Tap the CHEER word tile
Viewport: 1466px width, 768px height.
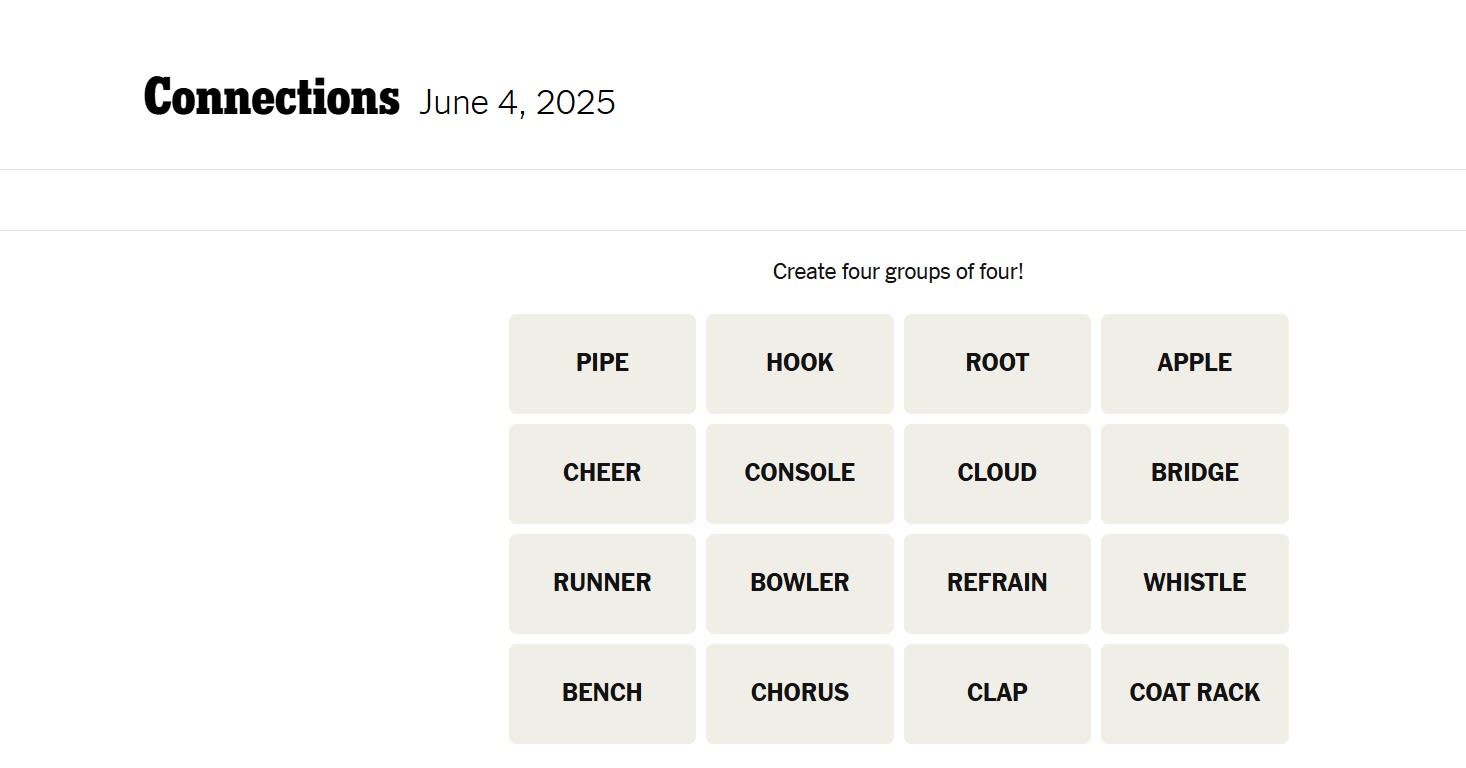(602, 473)
